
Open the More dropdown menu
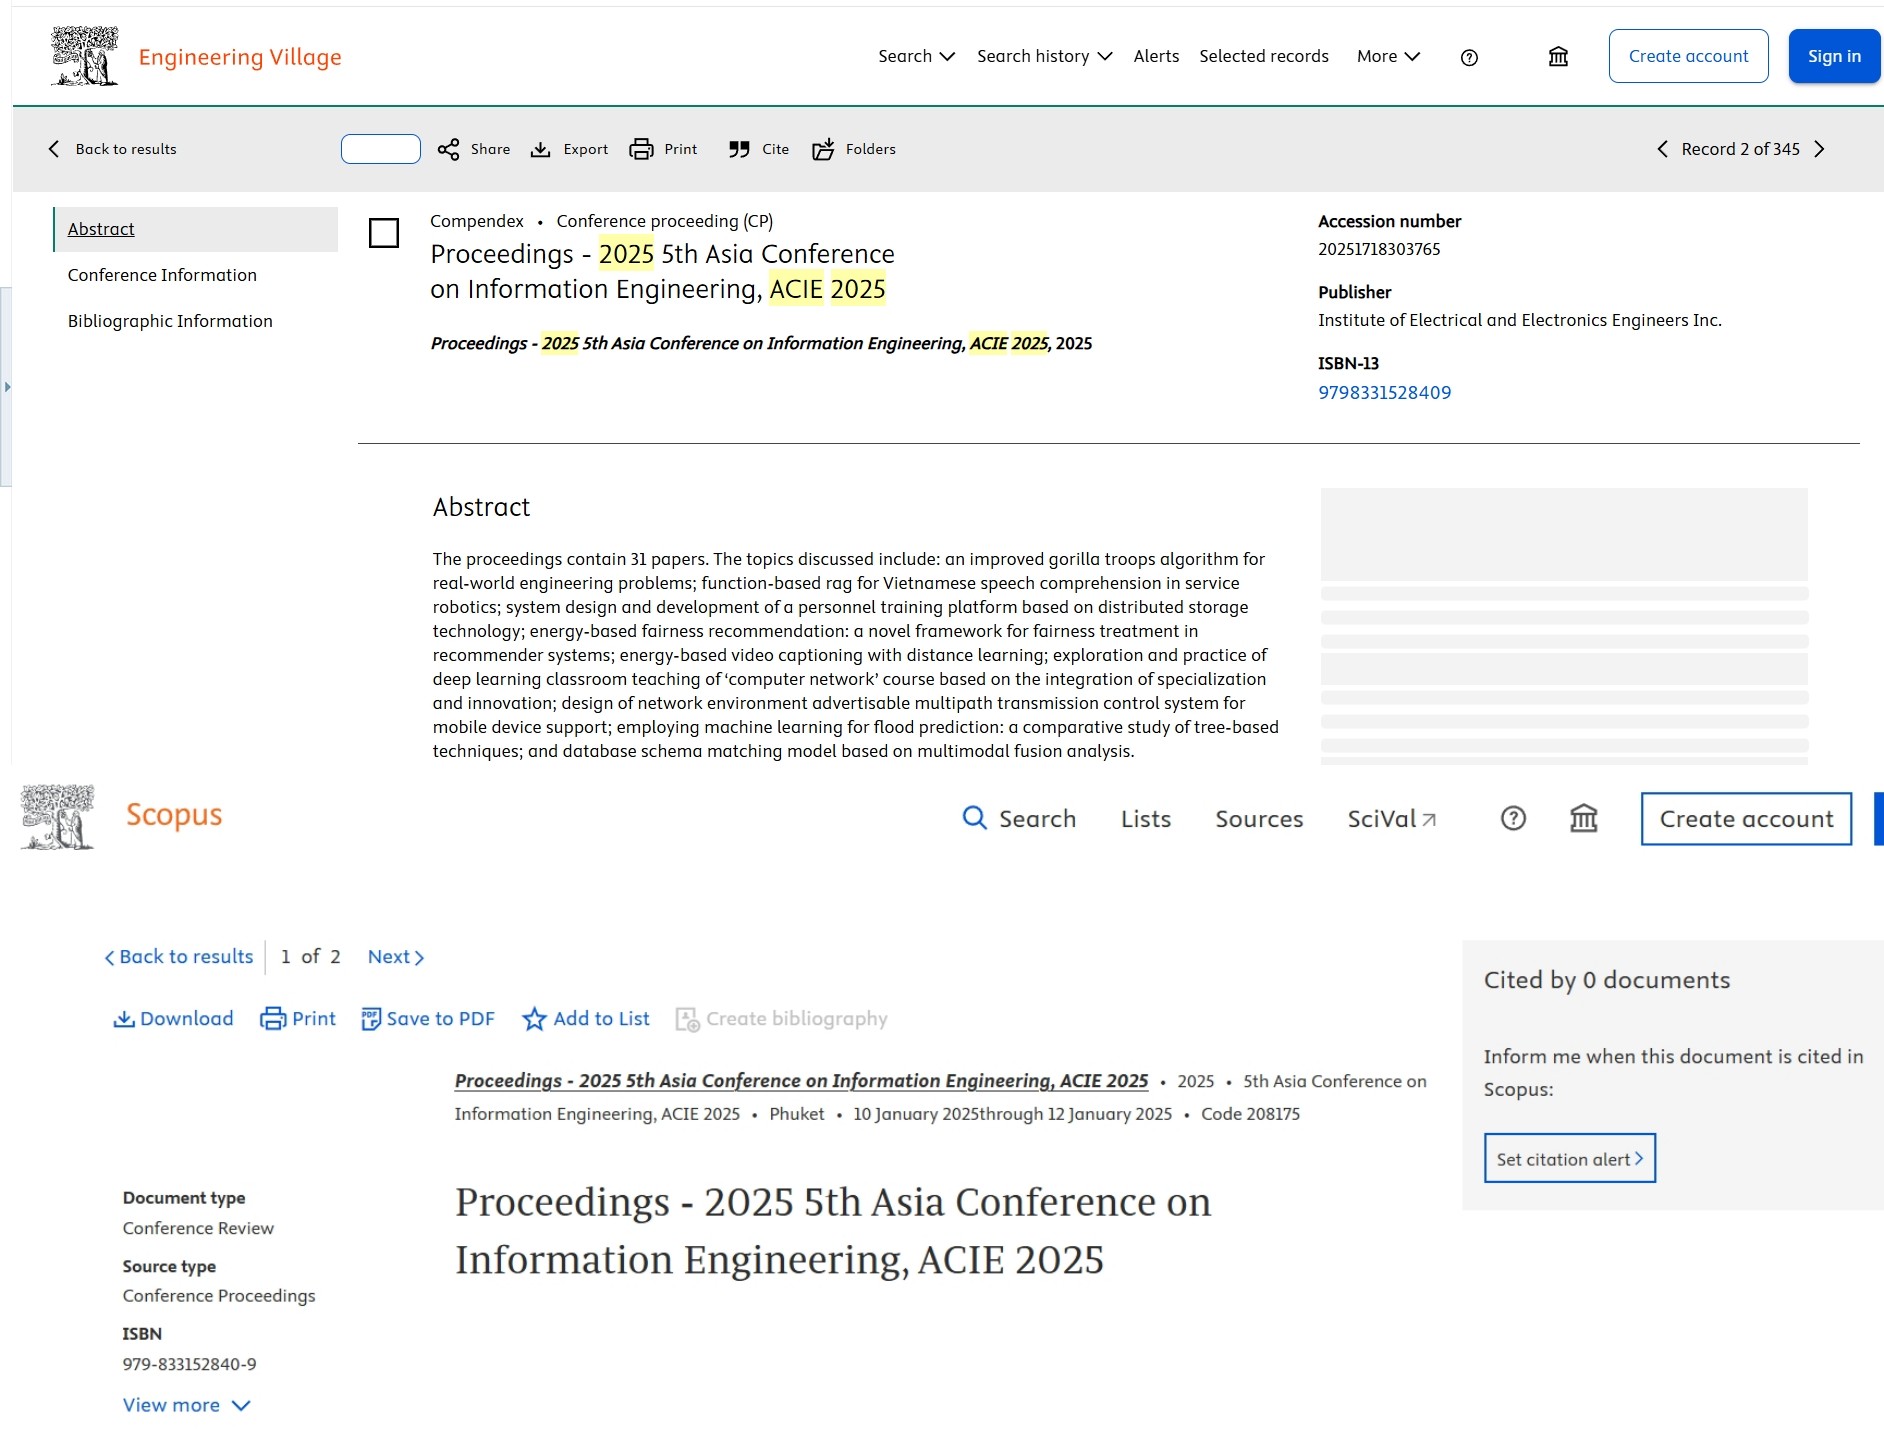click(x=1389, y=56)
